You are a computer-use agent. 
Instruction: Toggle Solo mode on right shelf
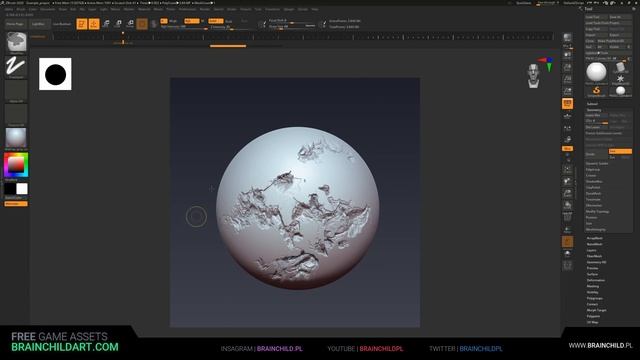point(567,254)
